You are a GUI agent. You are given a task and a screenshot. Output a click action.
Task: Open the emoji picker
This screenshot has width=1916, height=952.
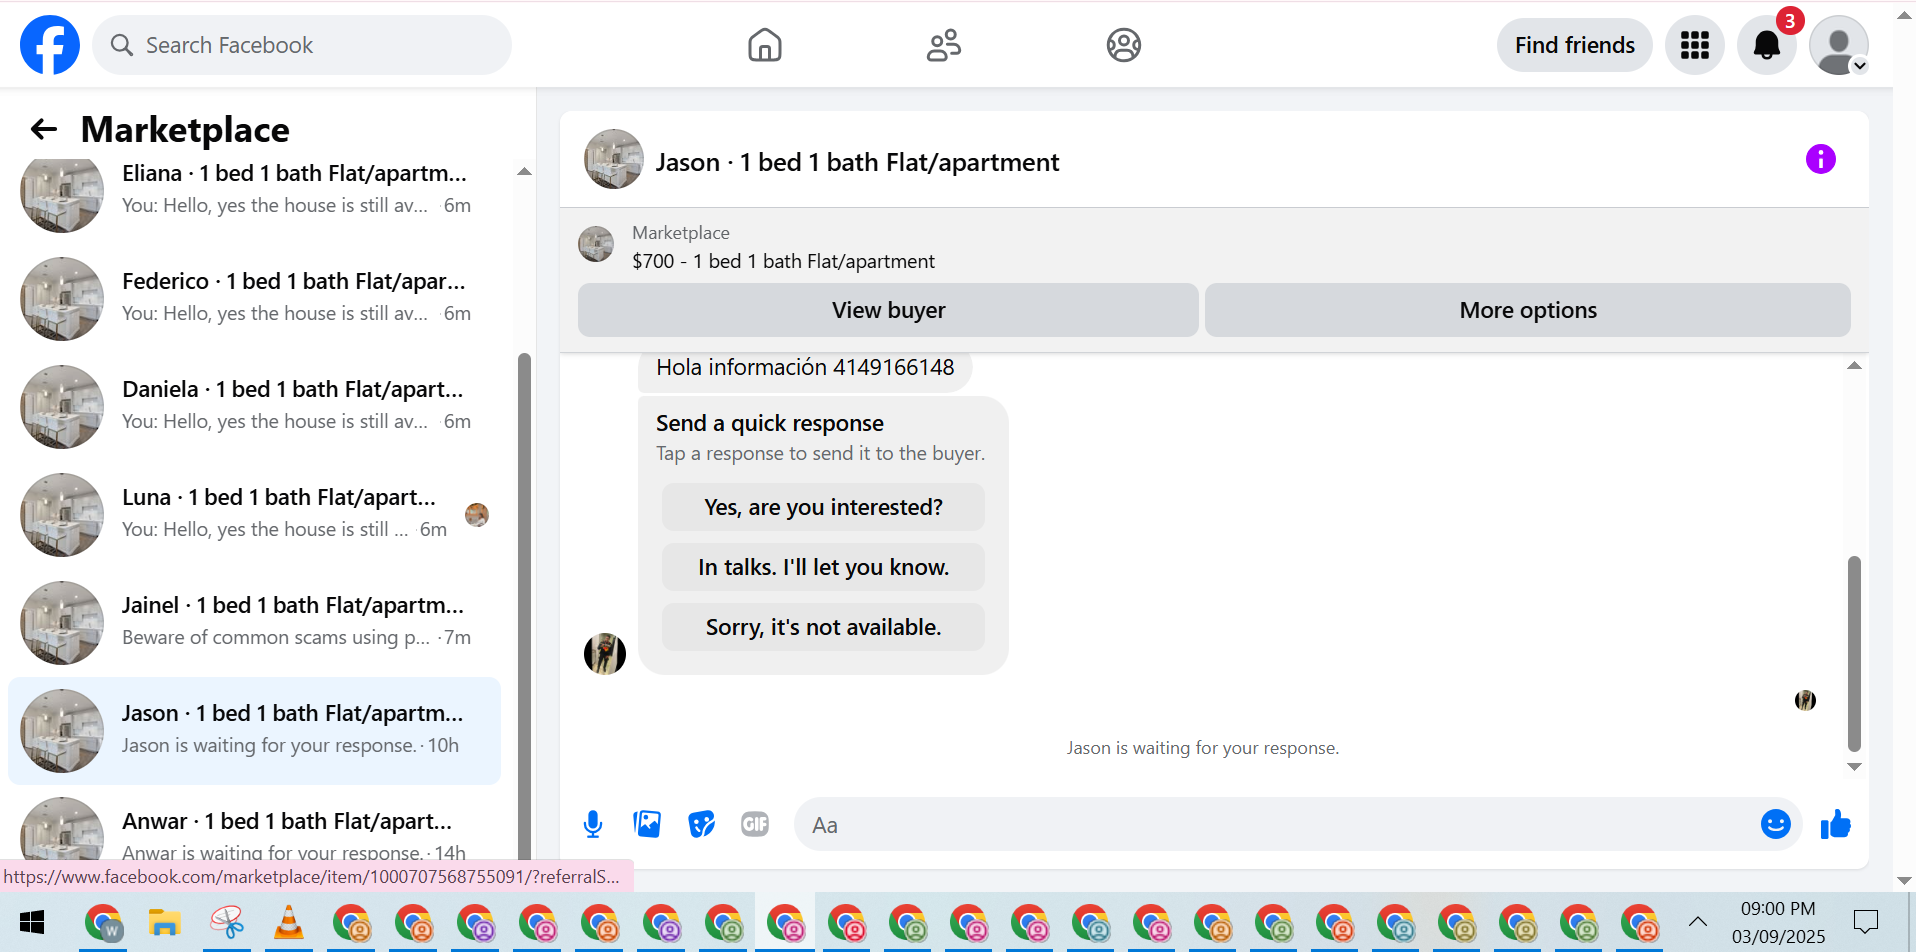1776,824
